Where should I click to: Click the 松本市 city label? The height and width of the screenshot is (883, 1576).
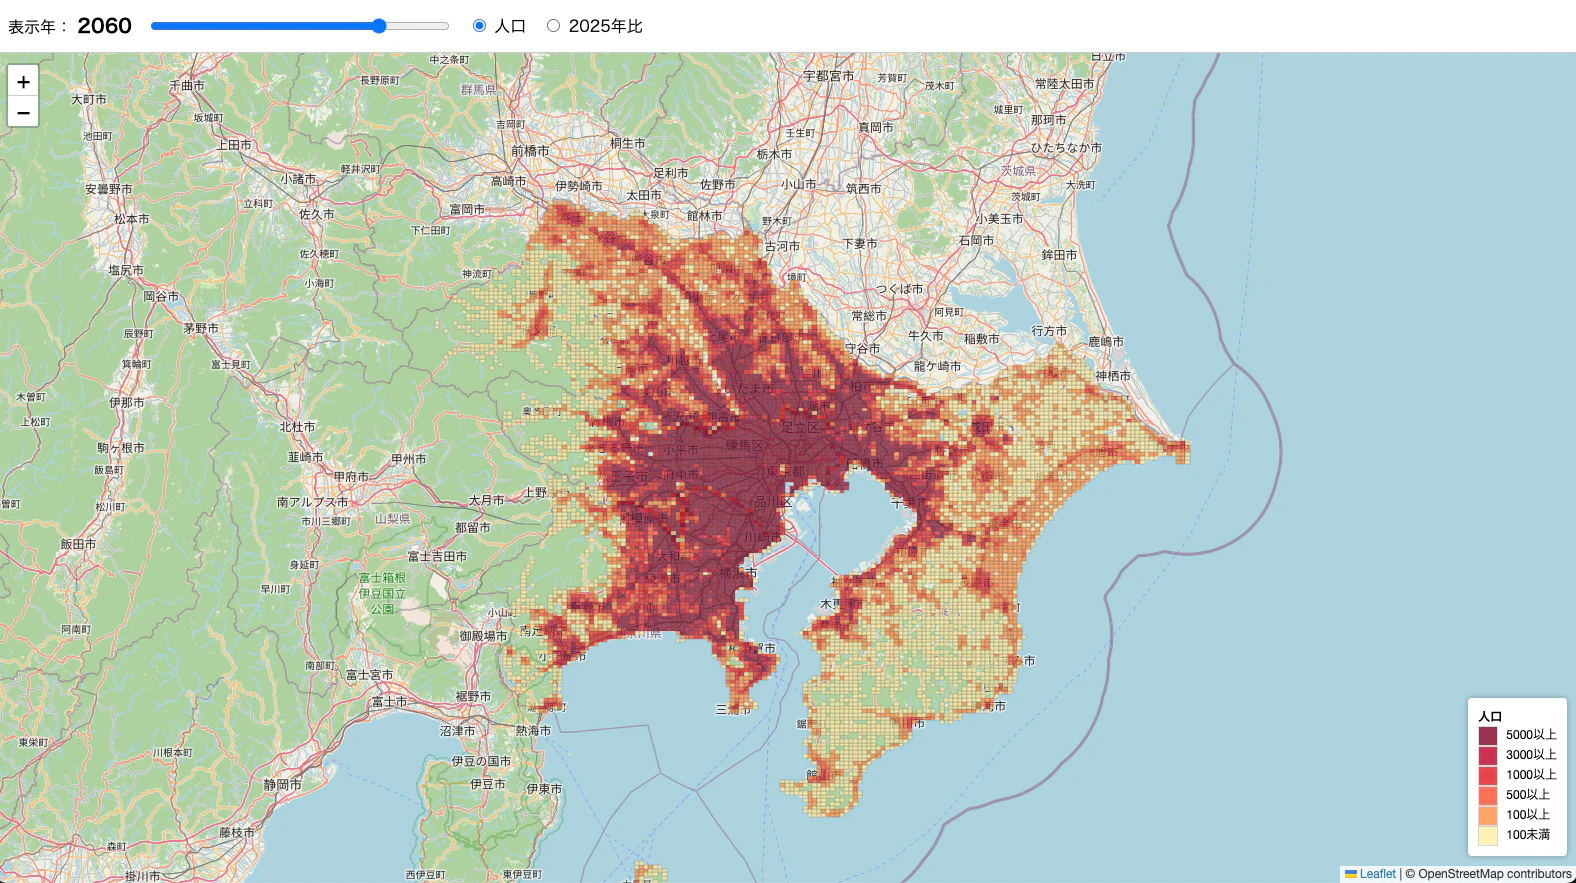coord(131,219)
